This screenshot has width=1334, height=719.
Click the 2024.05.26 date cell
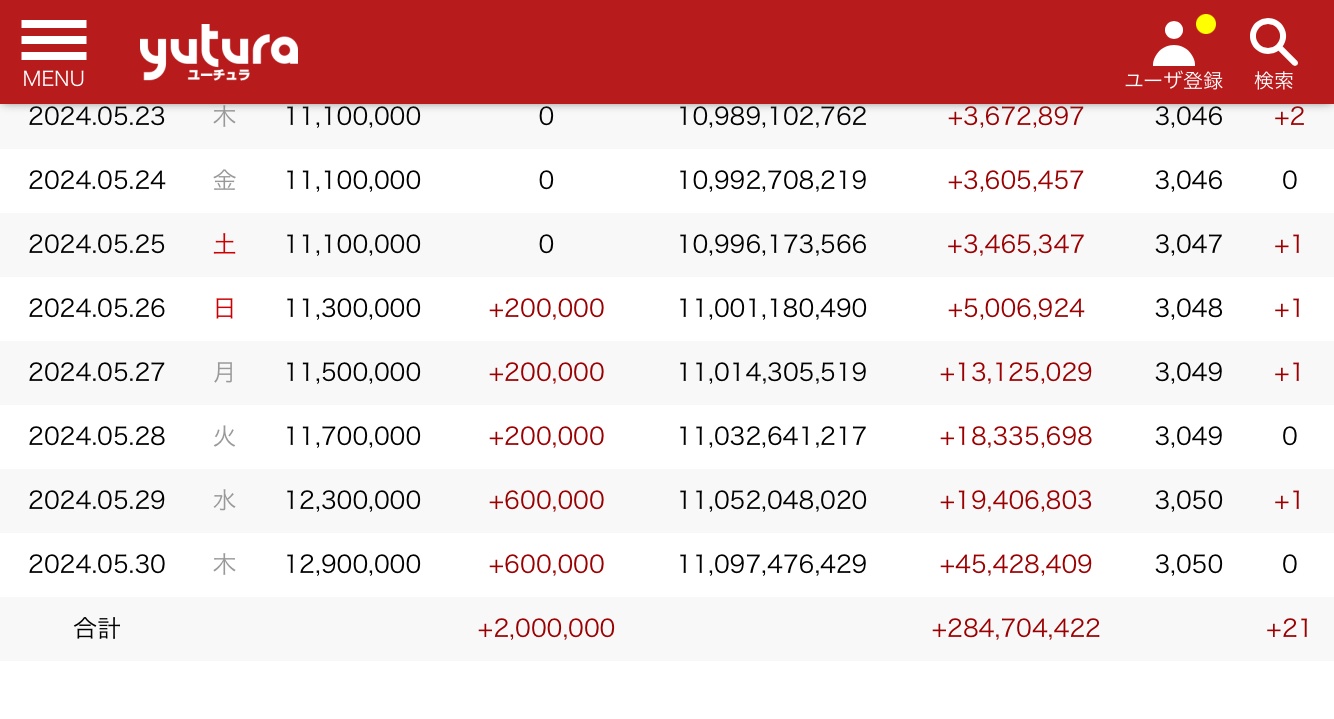tap(97, 308)
